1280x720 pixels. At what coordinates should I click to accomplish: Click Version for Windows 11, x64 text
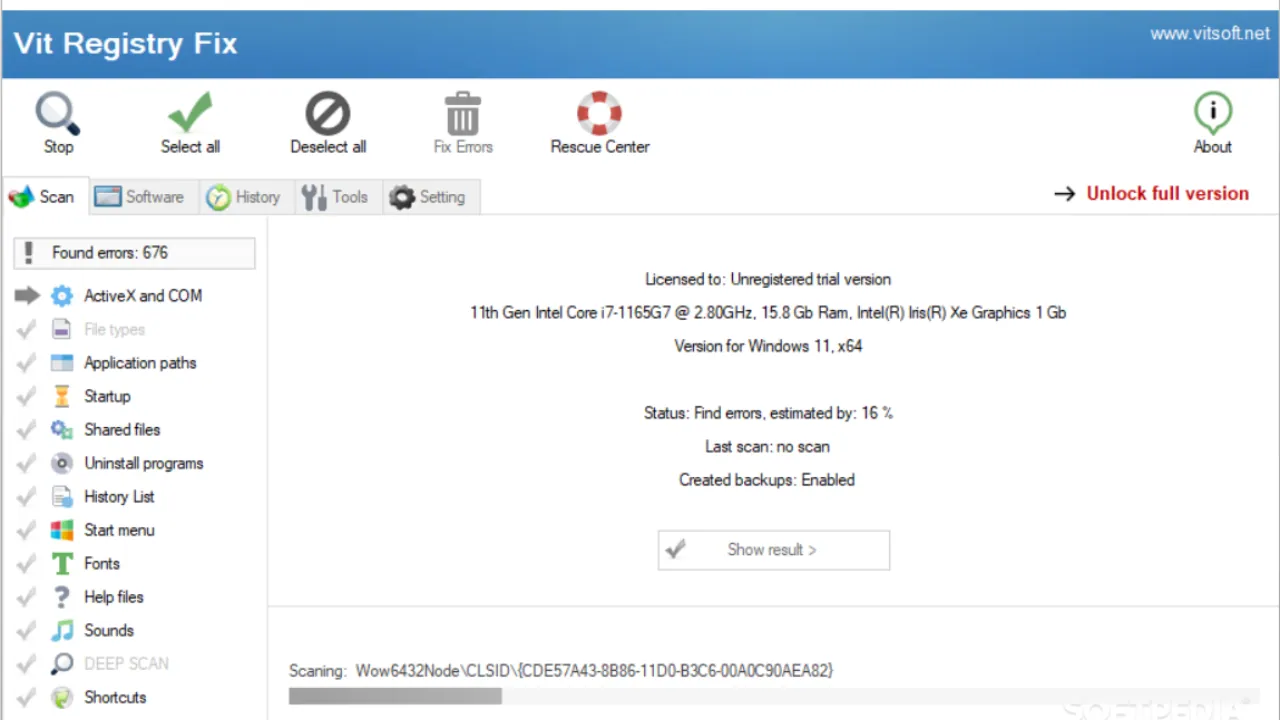tap(768, 346)
